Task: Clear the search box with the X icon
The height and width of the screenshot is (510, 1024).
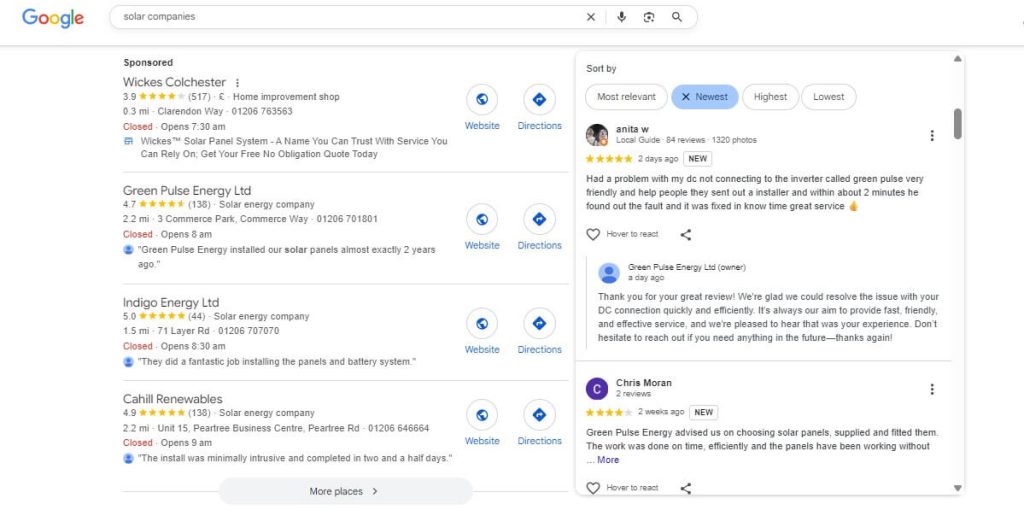Action: click(x=590, y=17)
